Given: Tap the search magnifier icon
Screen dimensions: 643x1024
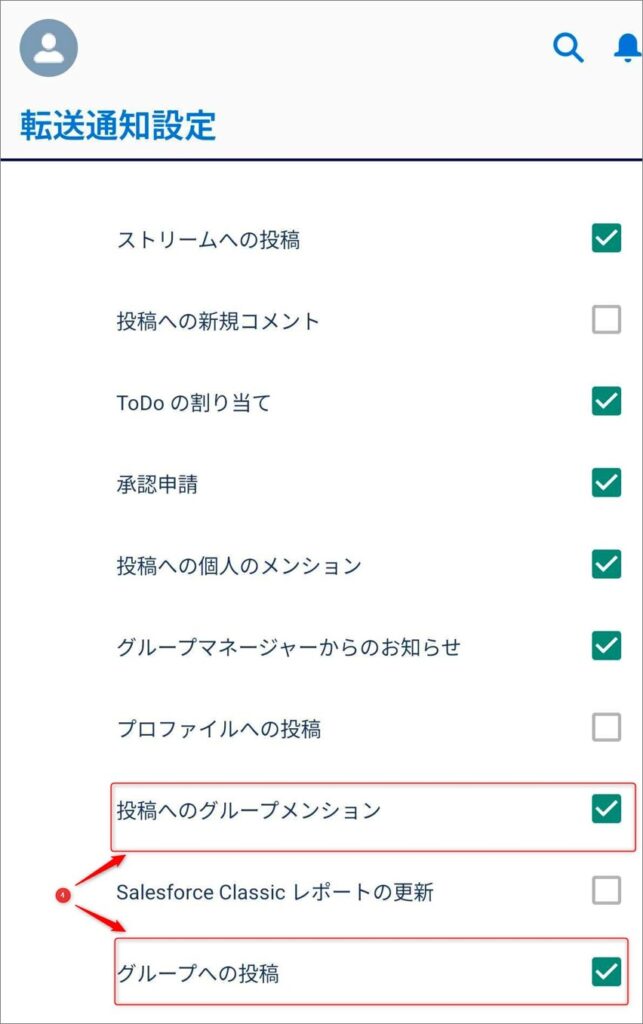Looking at the screenshot, I should pos(568,47).
